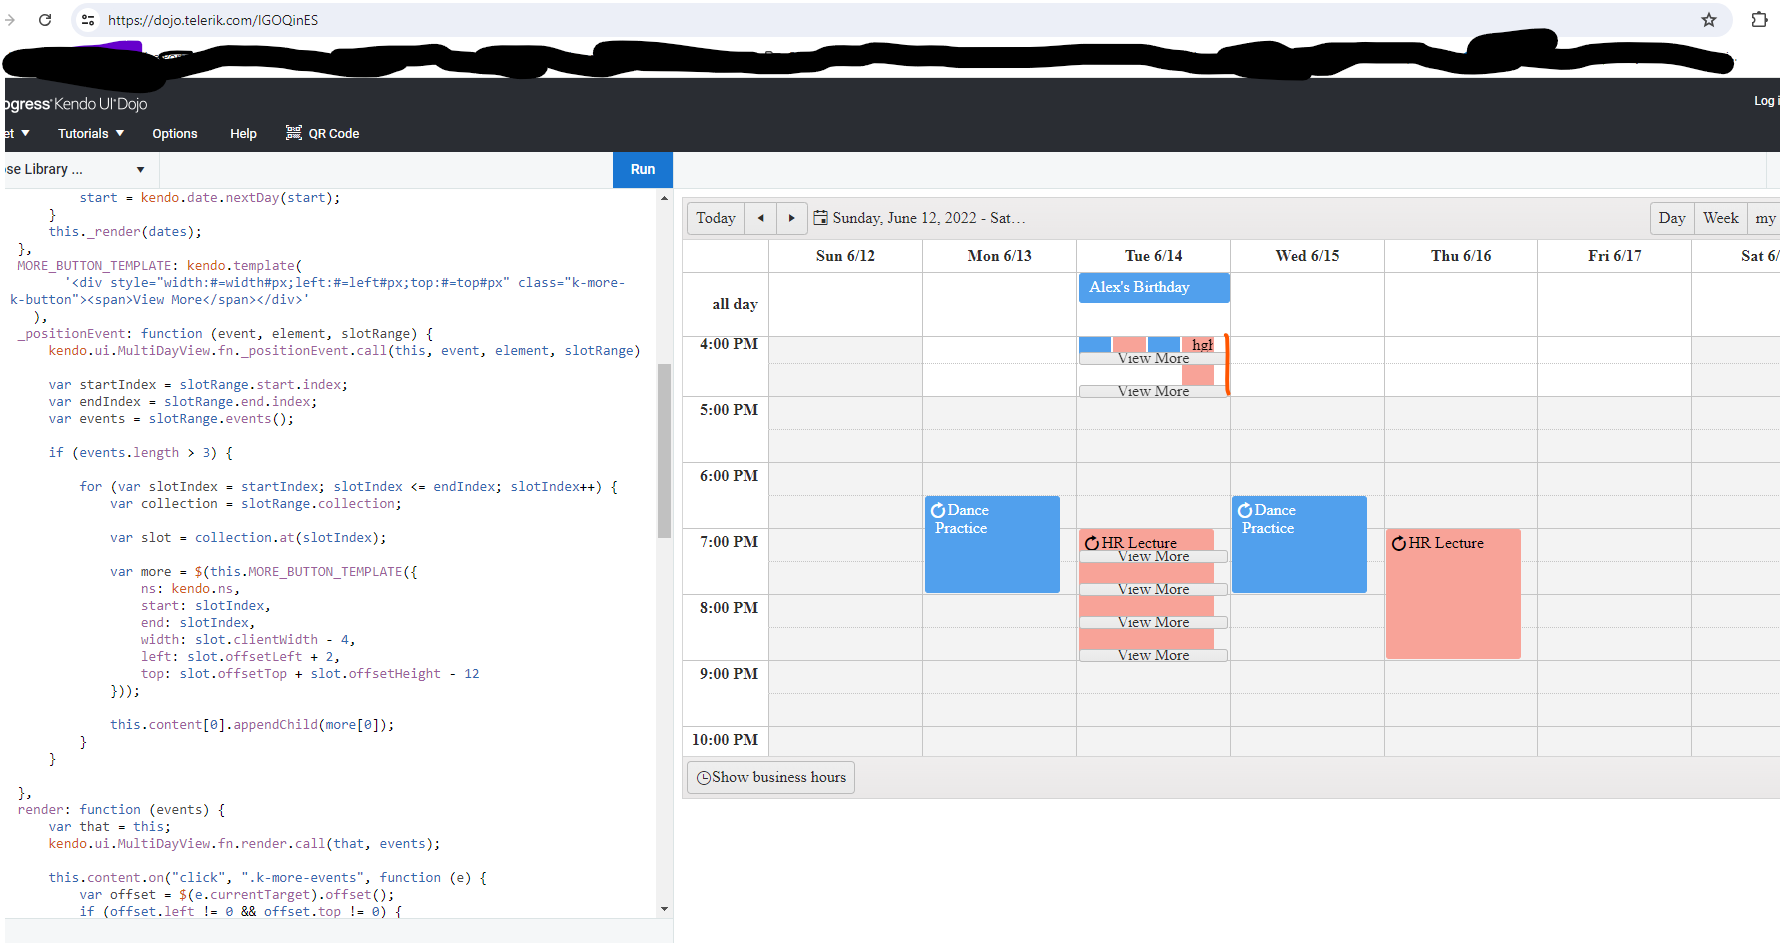Switch scheduler to Week view
Screen dimensions: 1780x943
[1720, 218]
